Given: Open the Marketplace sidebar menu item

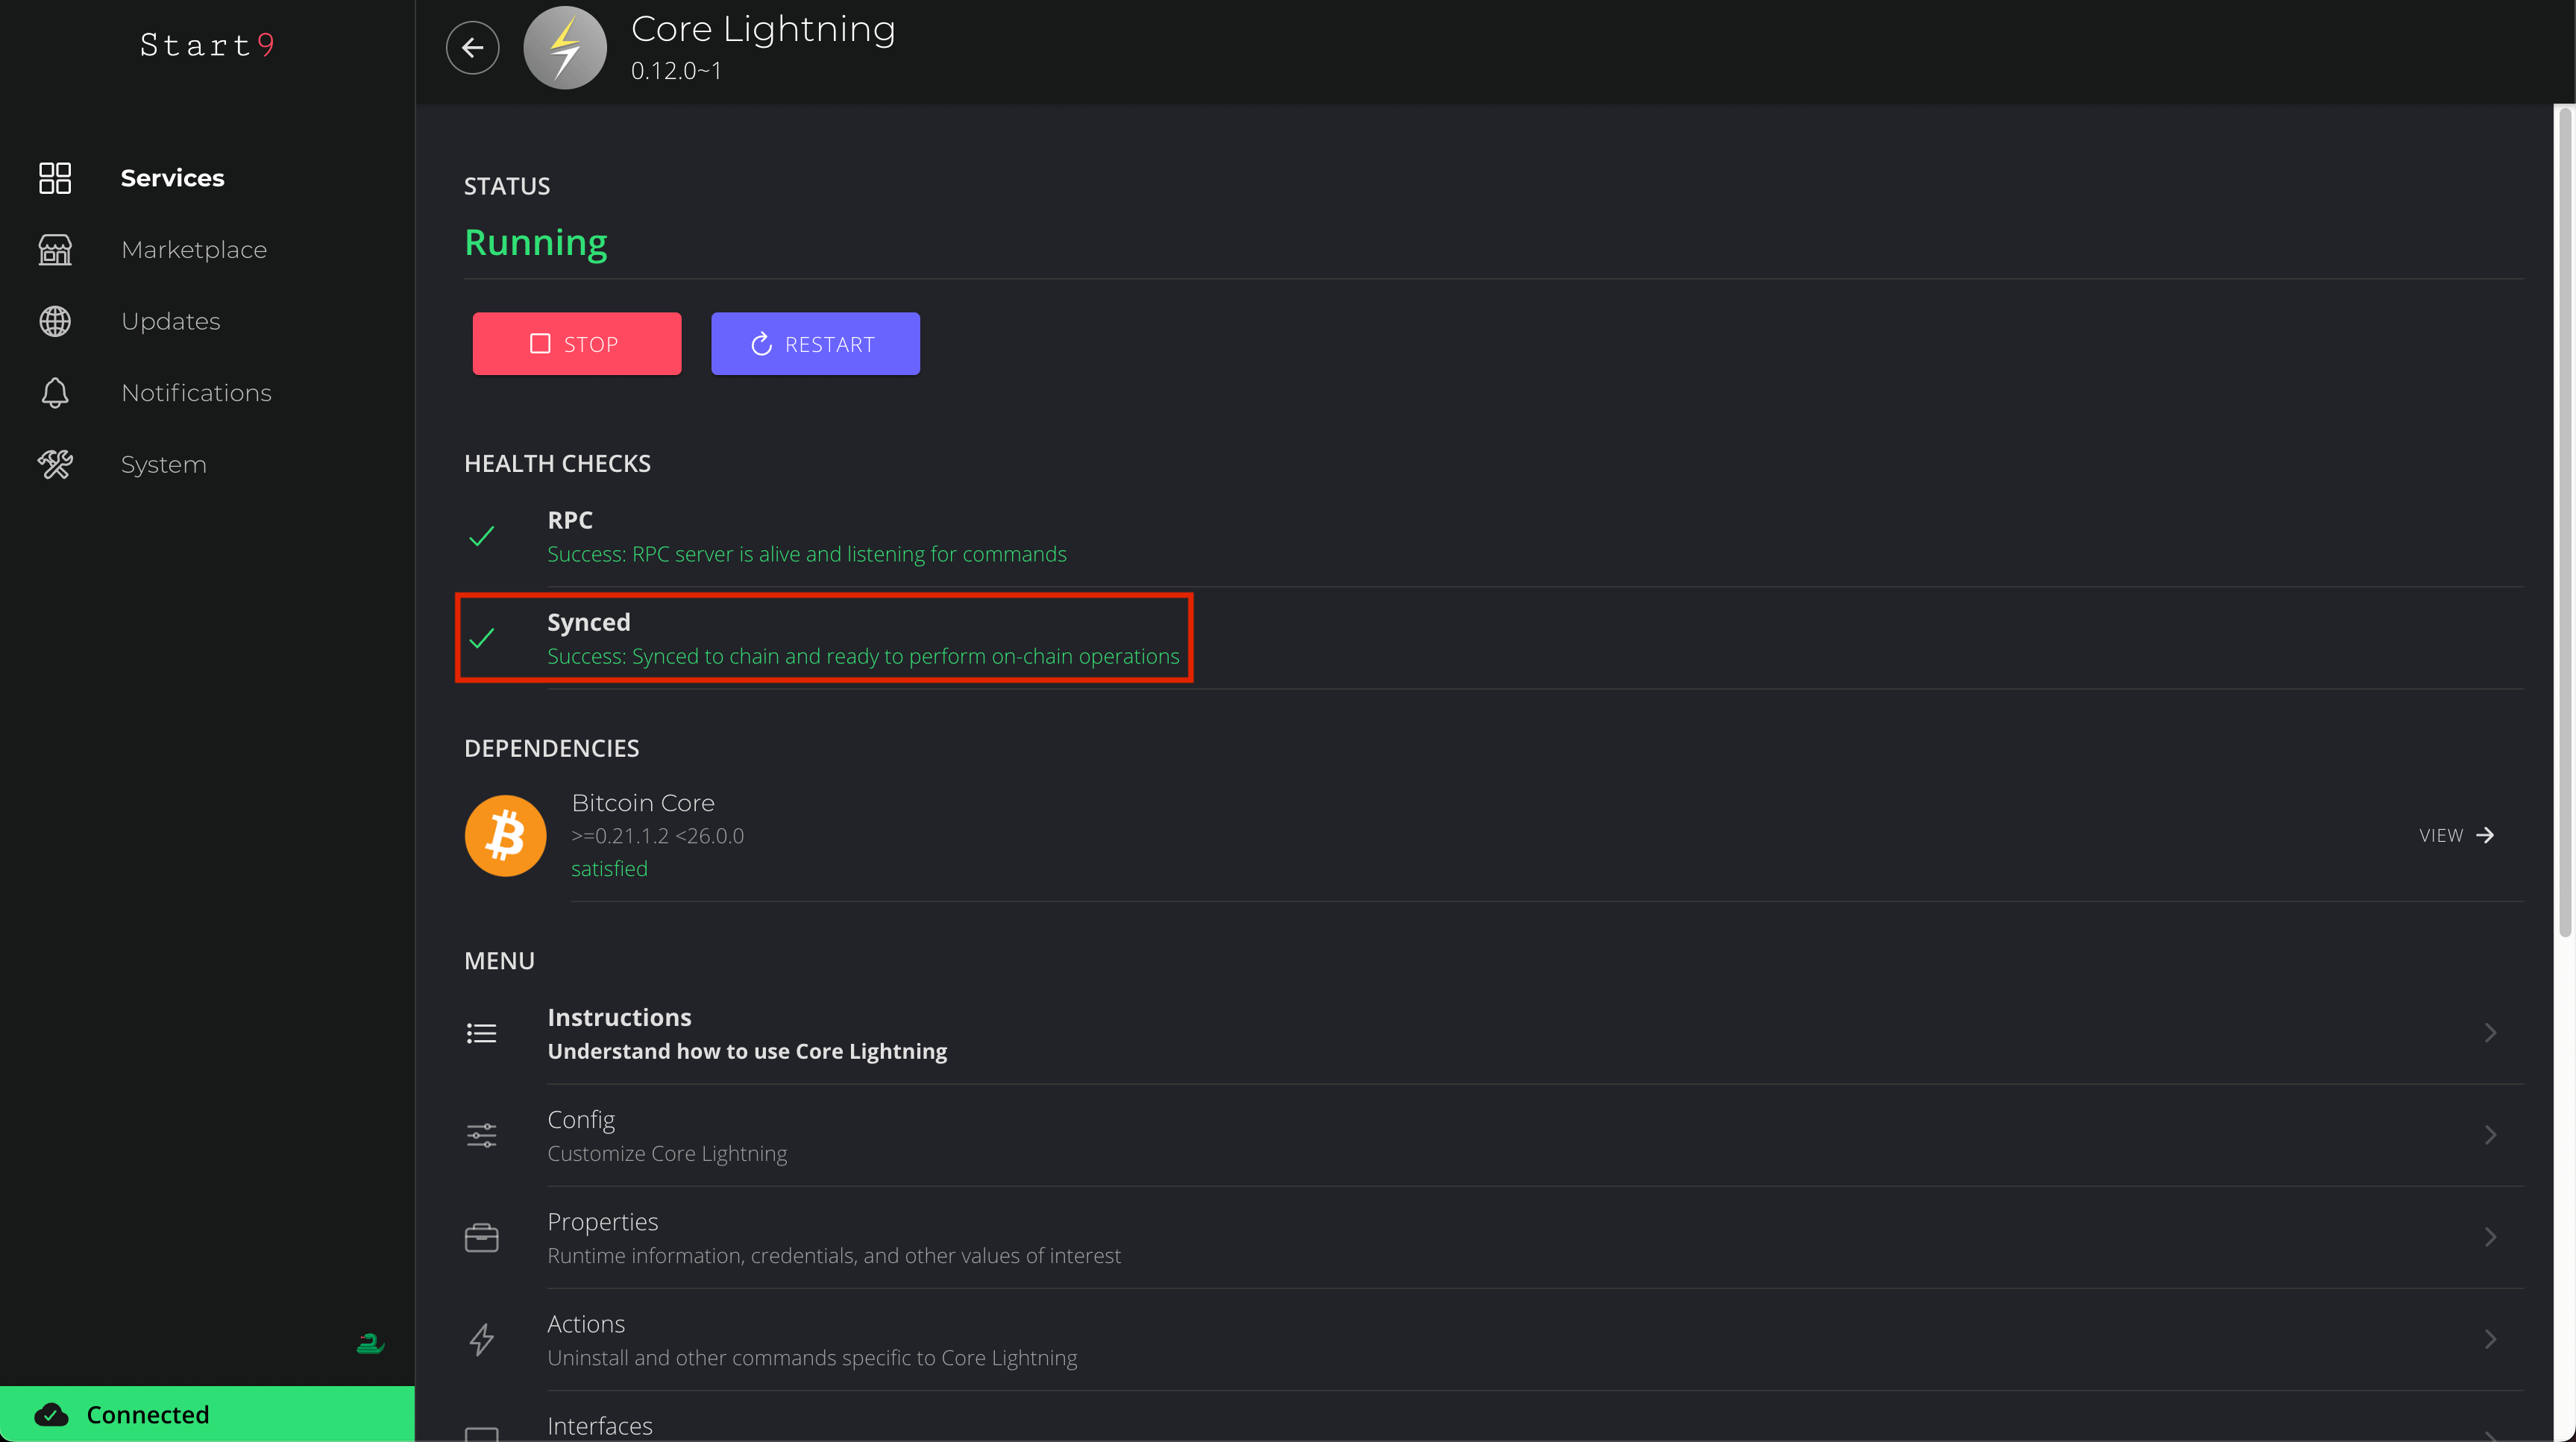Looking at the screenshot, I should point(194,250).
